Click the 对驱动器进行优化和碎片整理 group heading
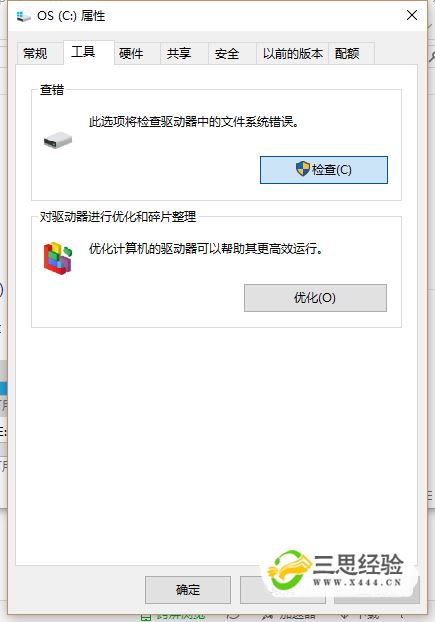This screenshot has height=622, width=435. tap(118, 217)
